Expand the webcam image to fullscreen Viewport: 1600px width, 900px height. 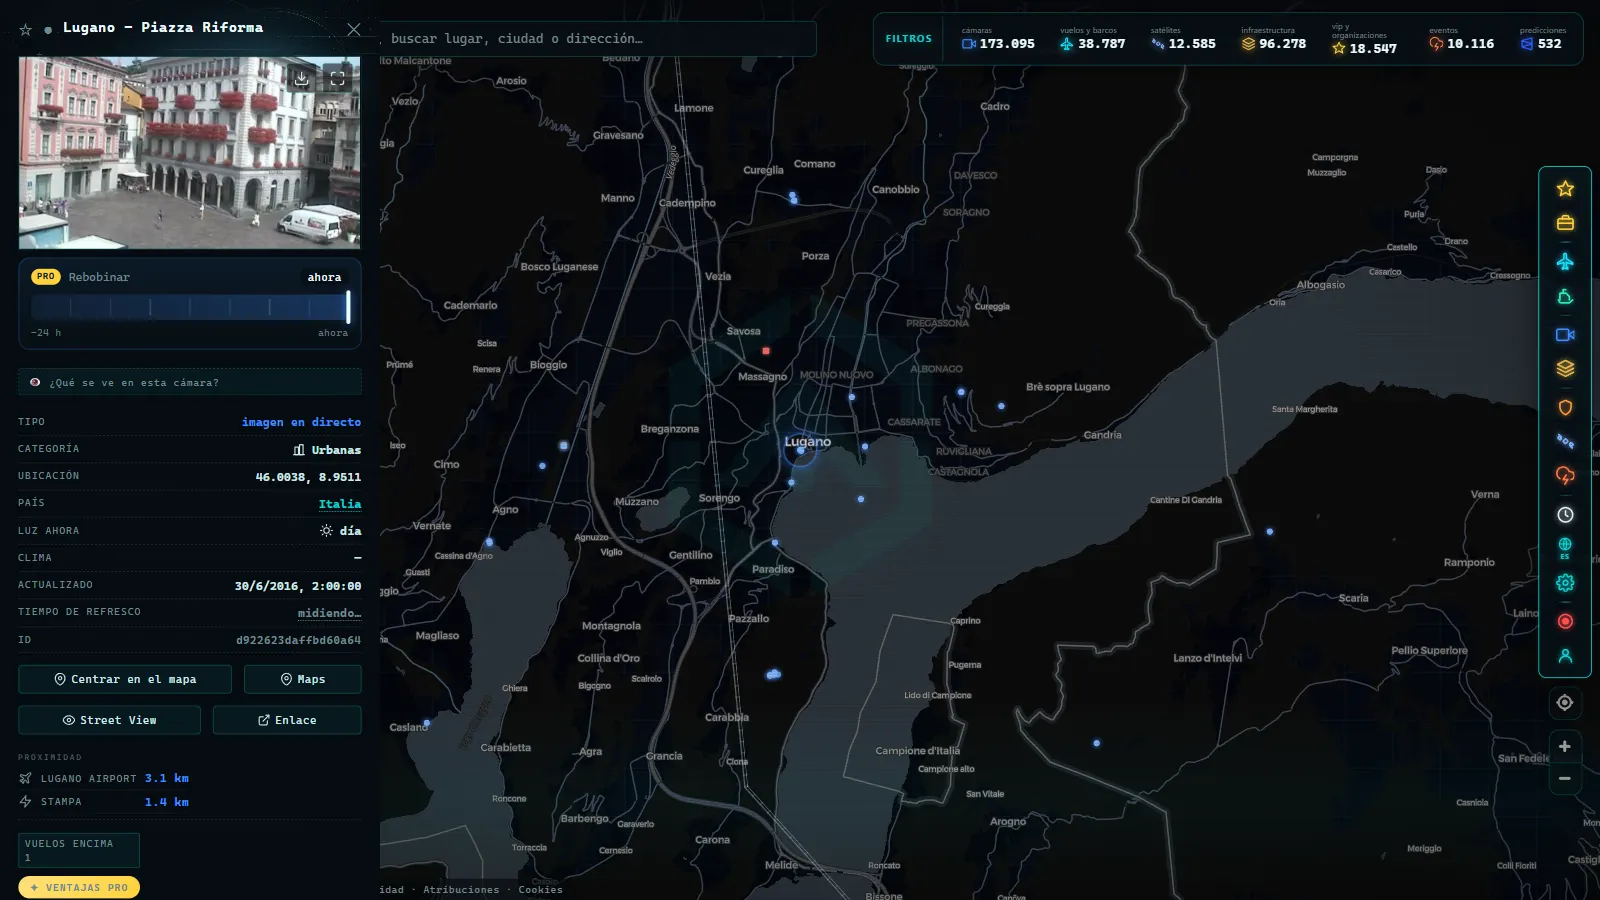pyautogui.click(x=338, y=78)
